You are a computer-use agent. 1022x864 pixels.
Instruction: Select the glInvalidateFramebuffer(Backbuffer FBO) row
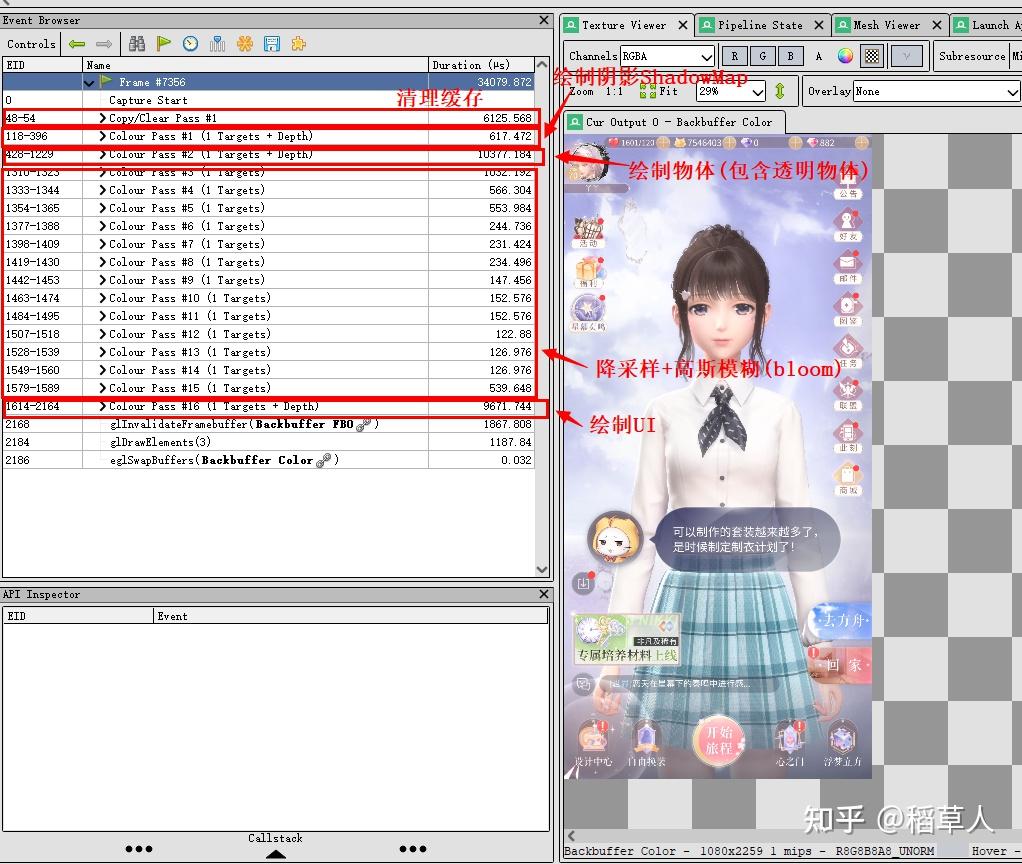click(x=269, y=424)
